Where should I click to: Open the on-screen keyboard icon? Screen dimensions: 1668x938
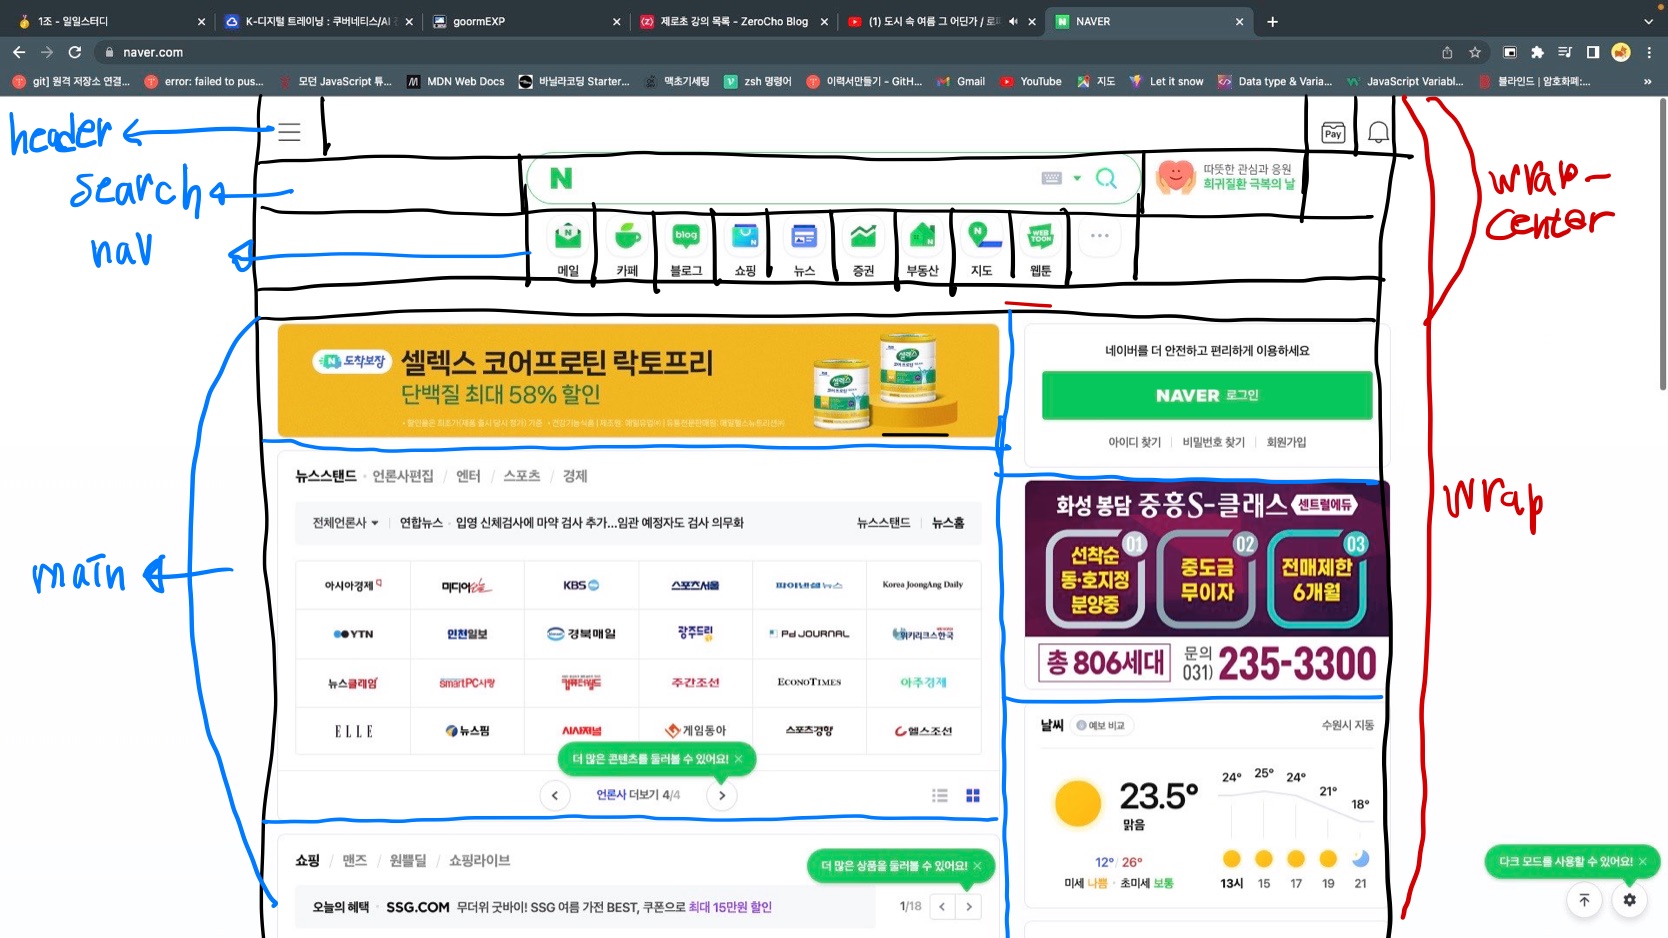[1051, 178]
